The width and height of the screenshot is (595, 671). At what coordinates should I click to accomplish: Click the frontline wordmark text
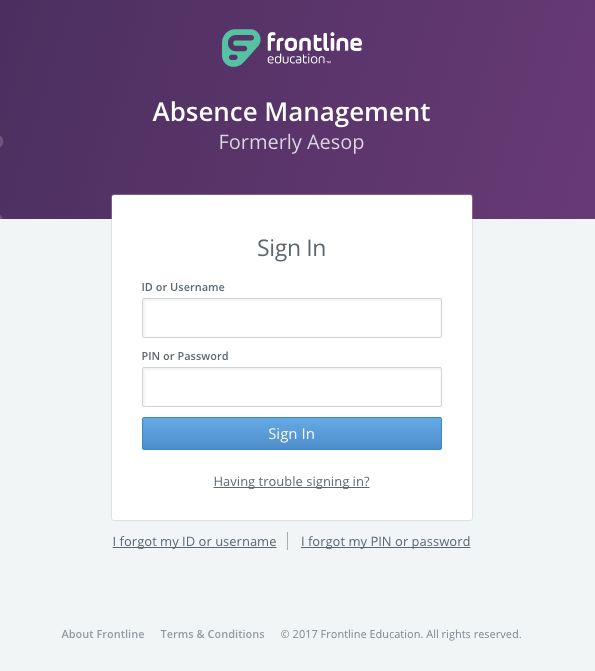(315, 42)
